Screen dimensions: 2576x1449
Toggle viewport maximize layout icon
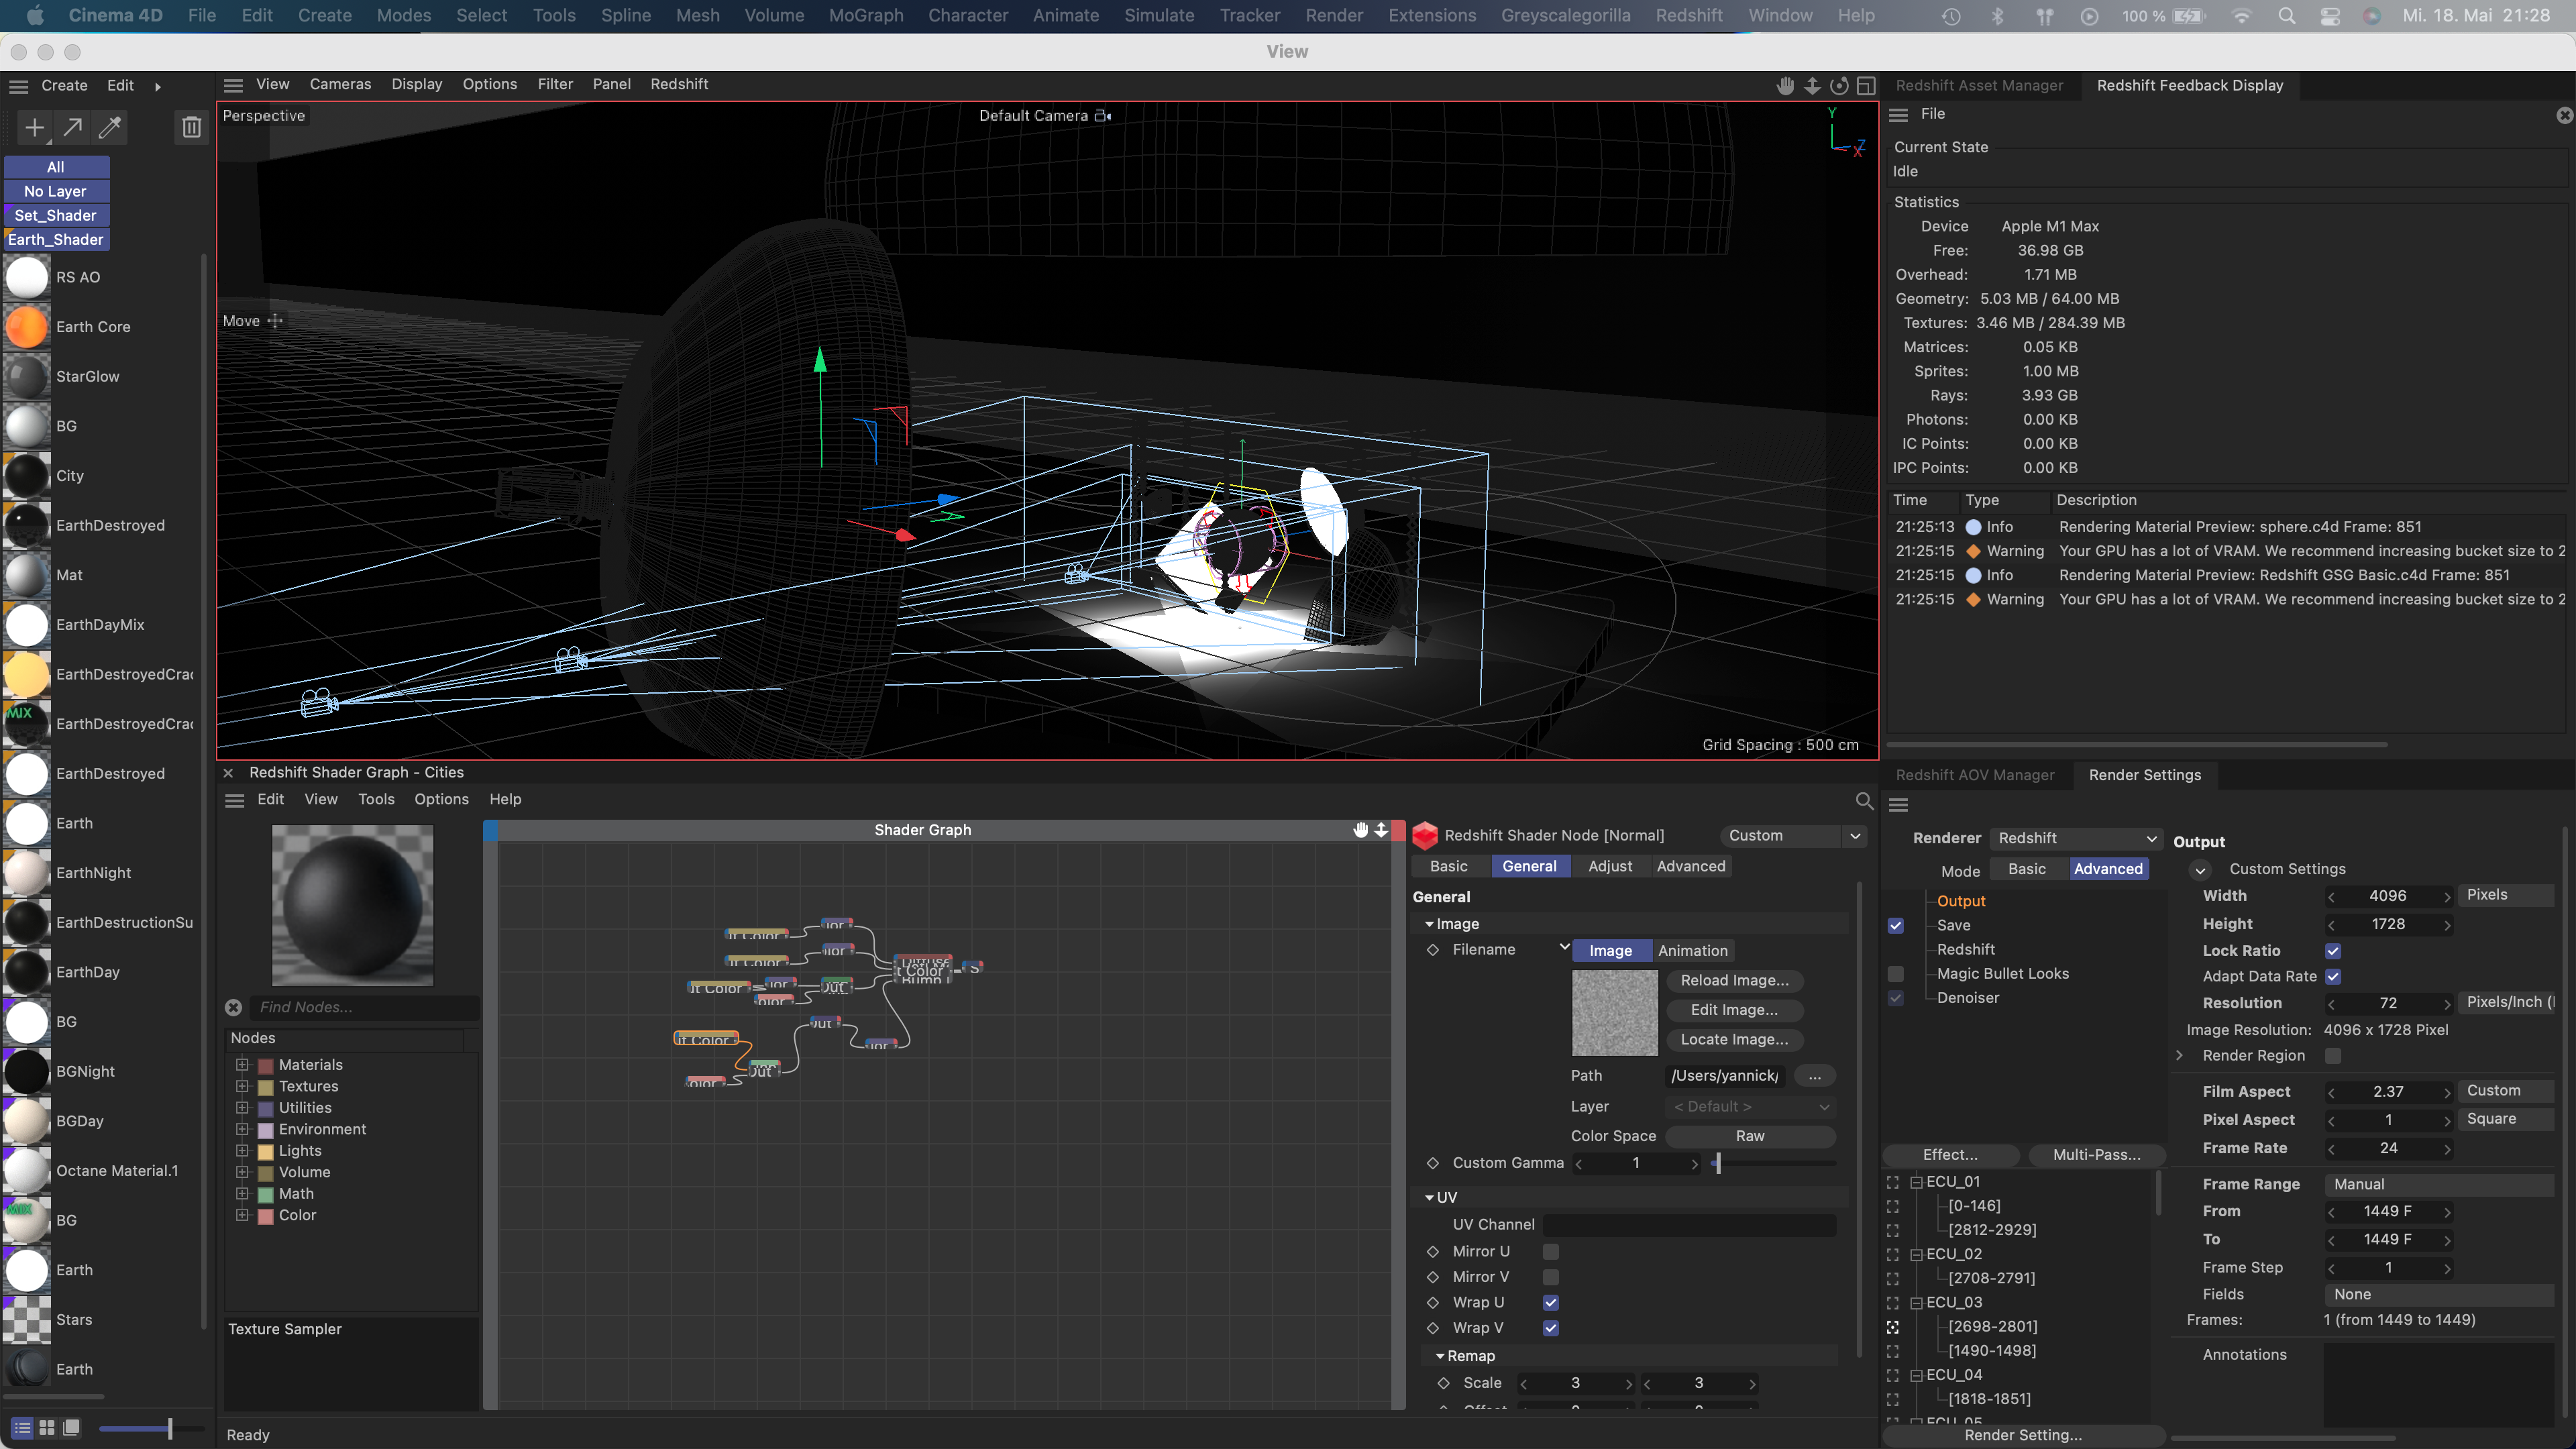(1866, 86)
